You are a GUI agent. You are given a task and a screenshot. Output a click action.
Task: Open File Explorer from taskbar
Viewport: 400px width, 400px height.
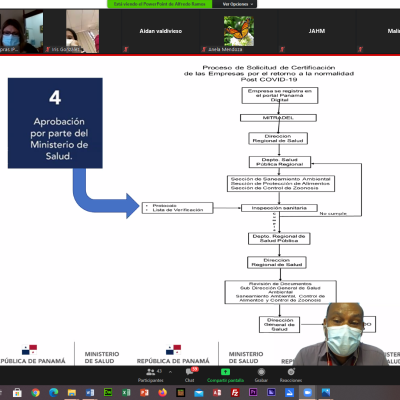[72, 393]
